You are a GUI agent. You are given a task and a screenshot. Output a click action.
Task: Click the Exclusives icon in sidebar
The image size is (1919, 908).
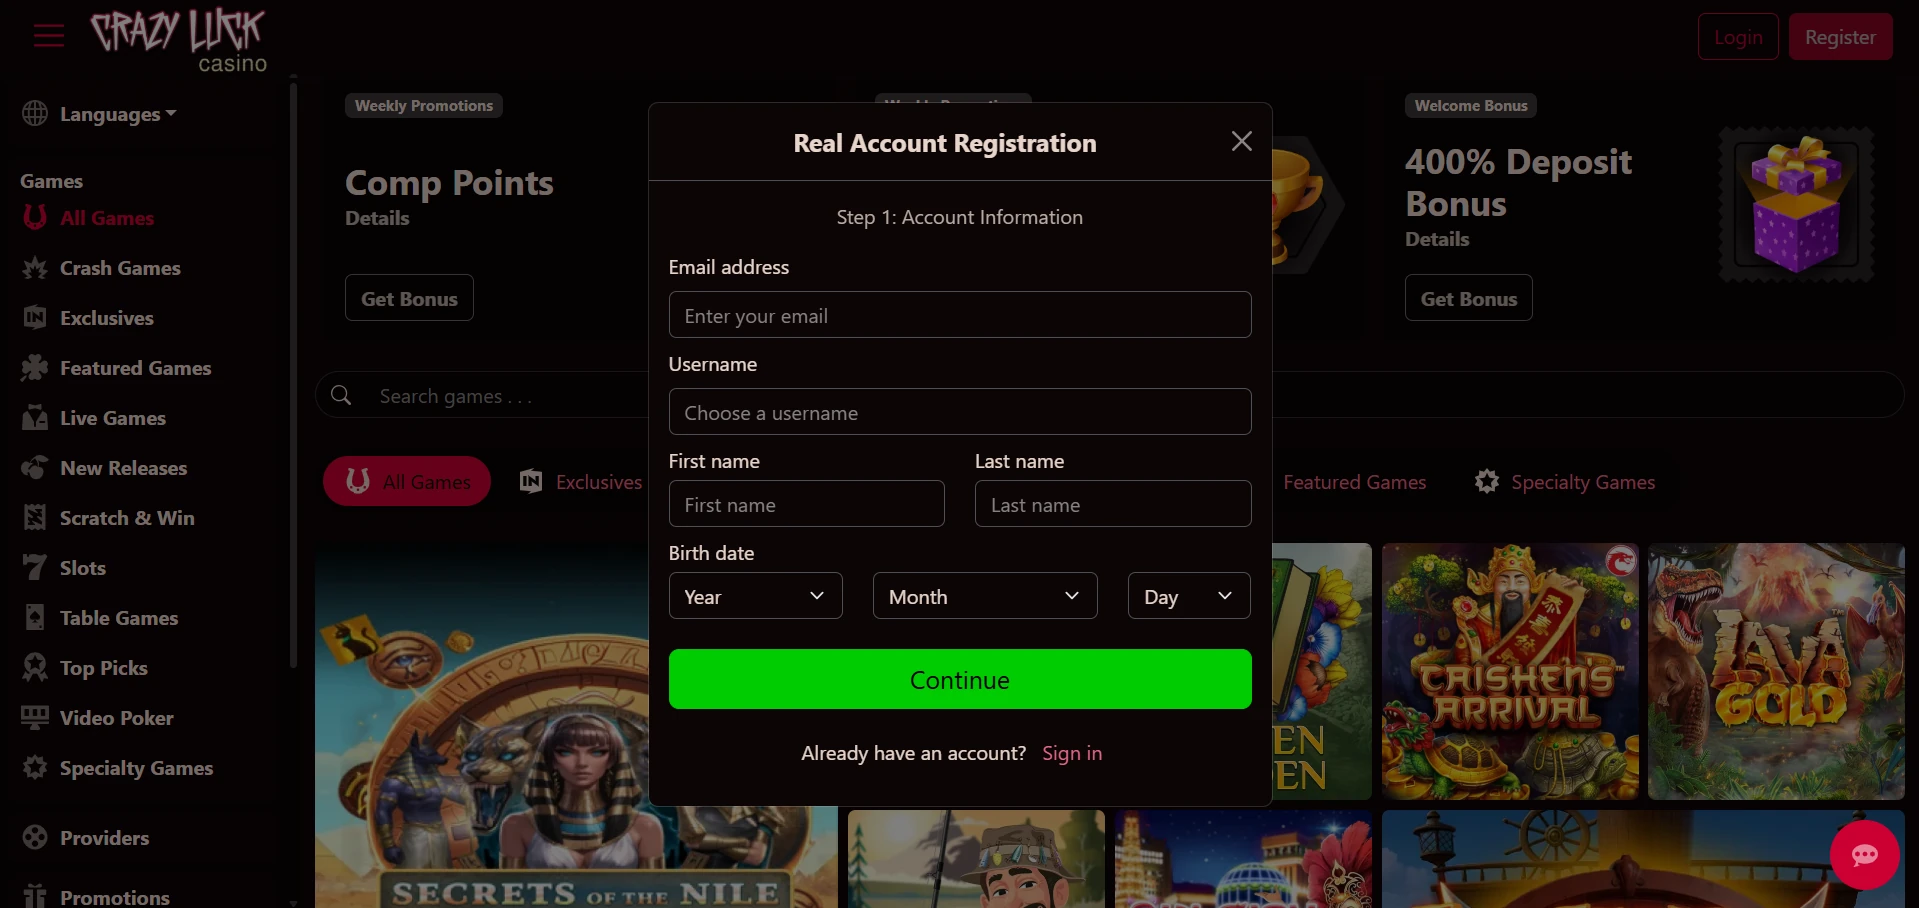click(x=35, y=318)
